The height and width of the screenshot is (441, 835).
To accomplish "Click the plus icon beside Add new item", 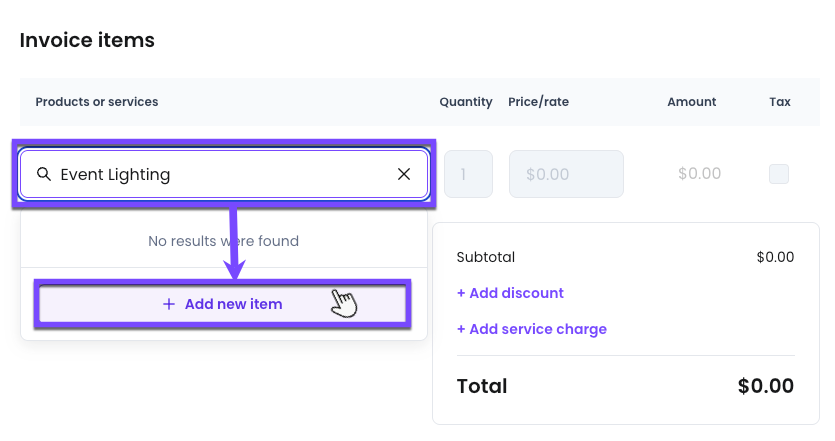I will click(x=168, y=304).
